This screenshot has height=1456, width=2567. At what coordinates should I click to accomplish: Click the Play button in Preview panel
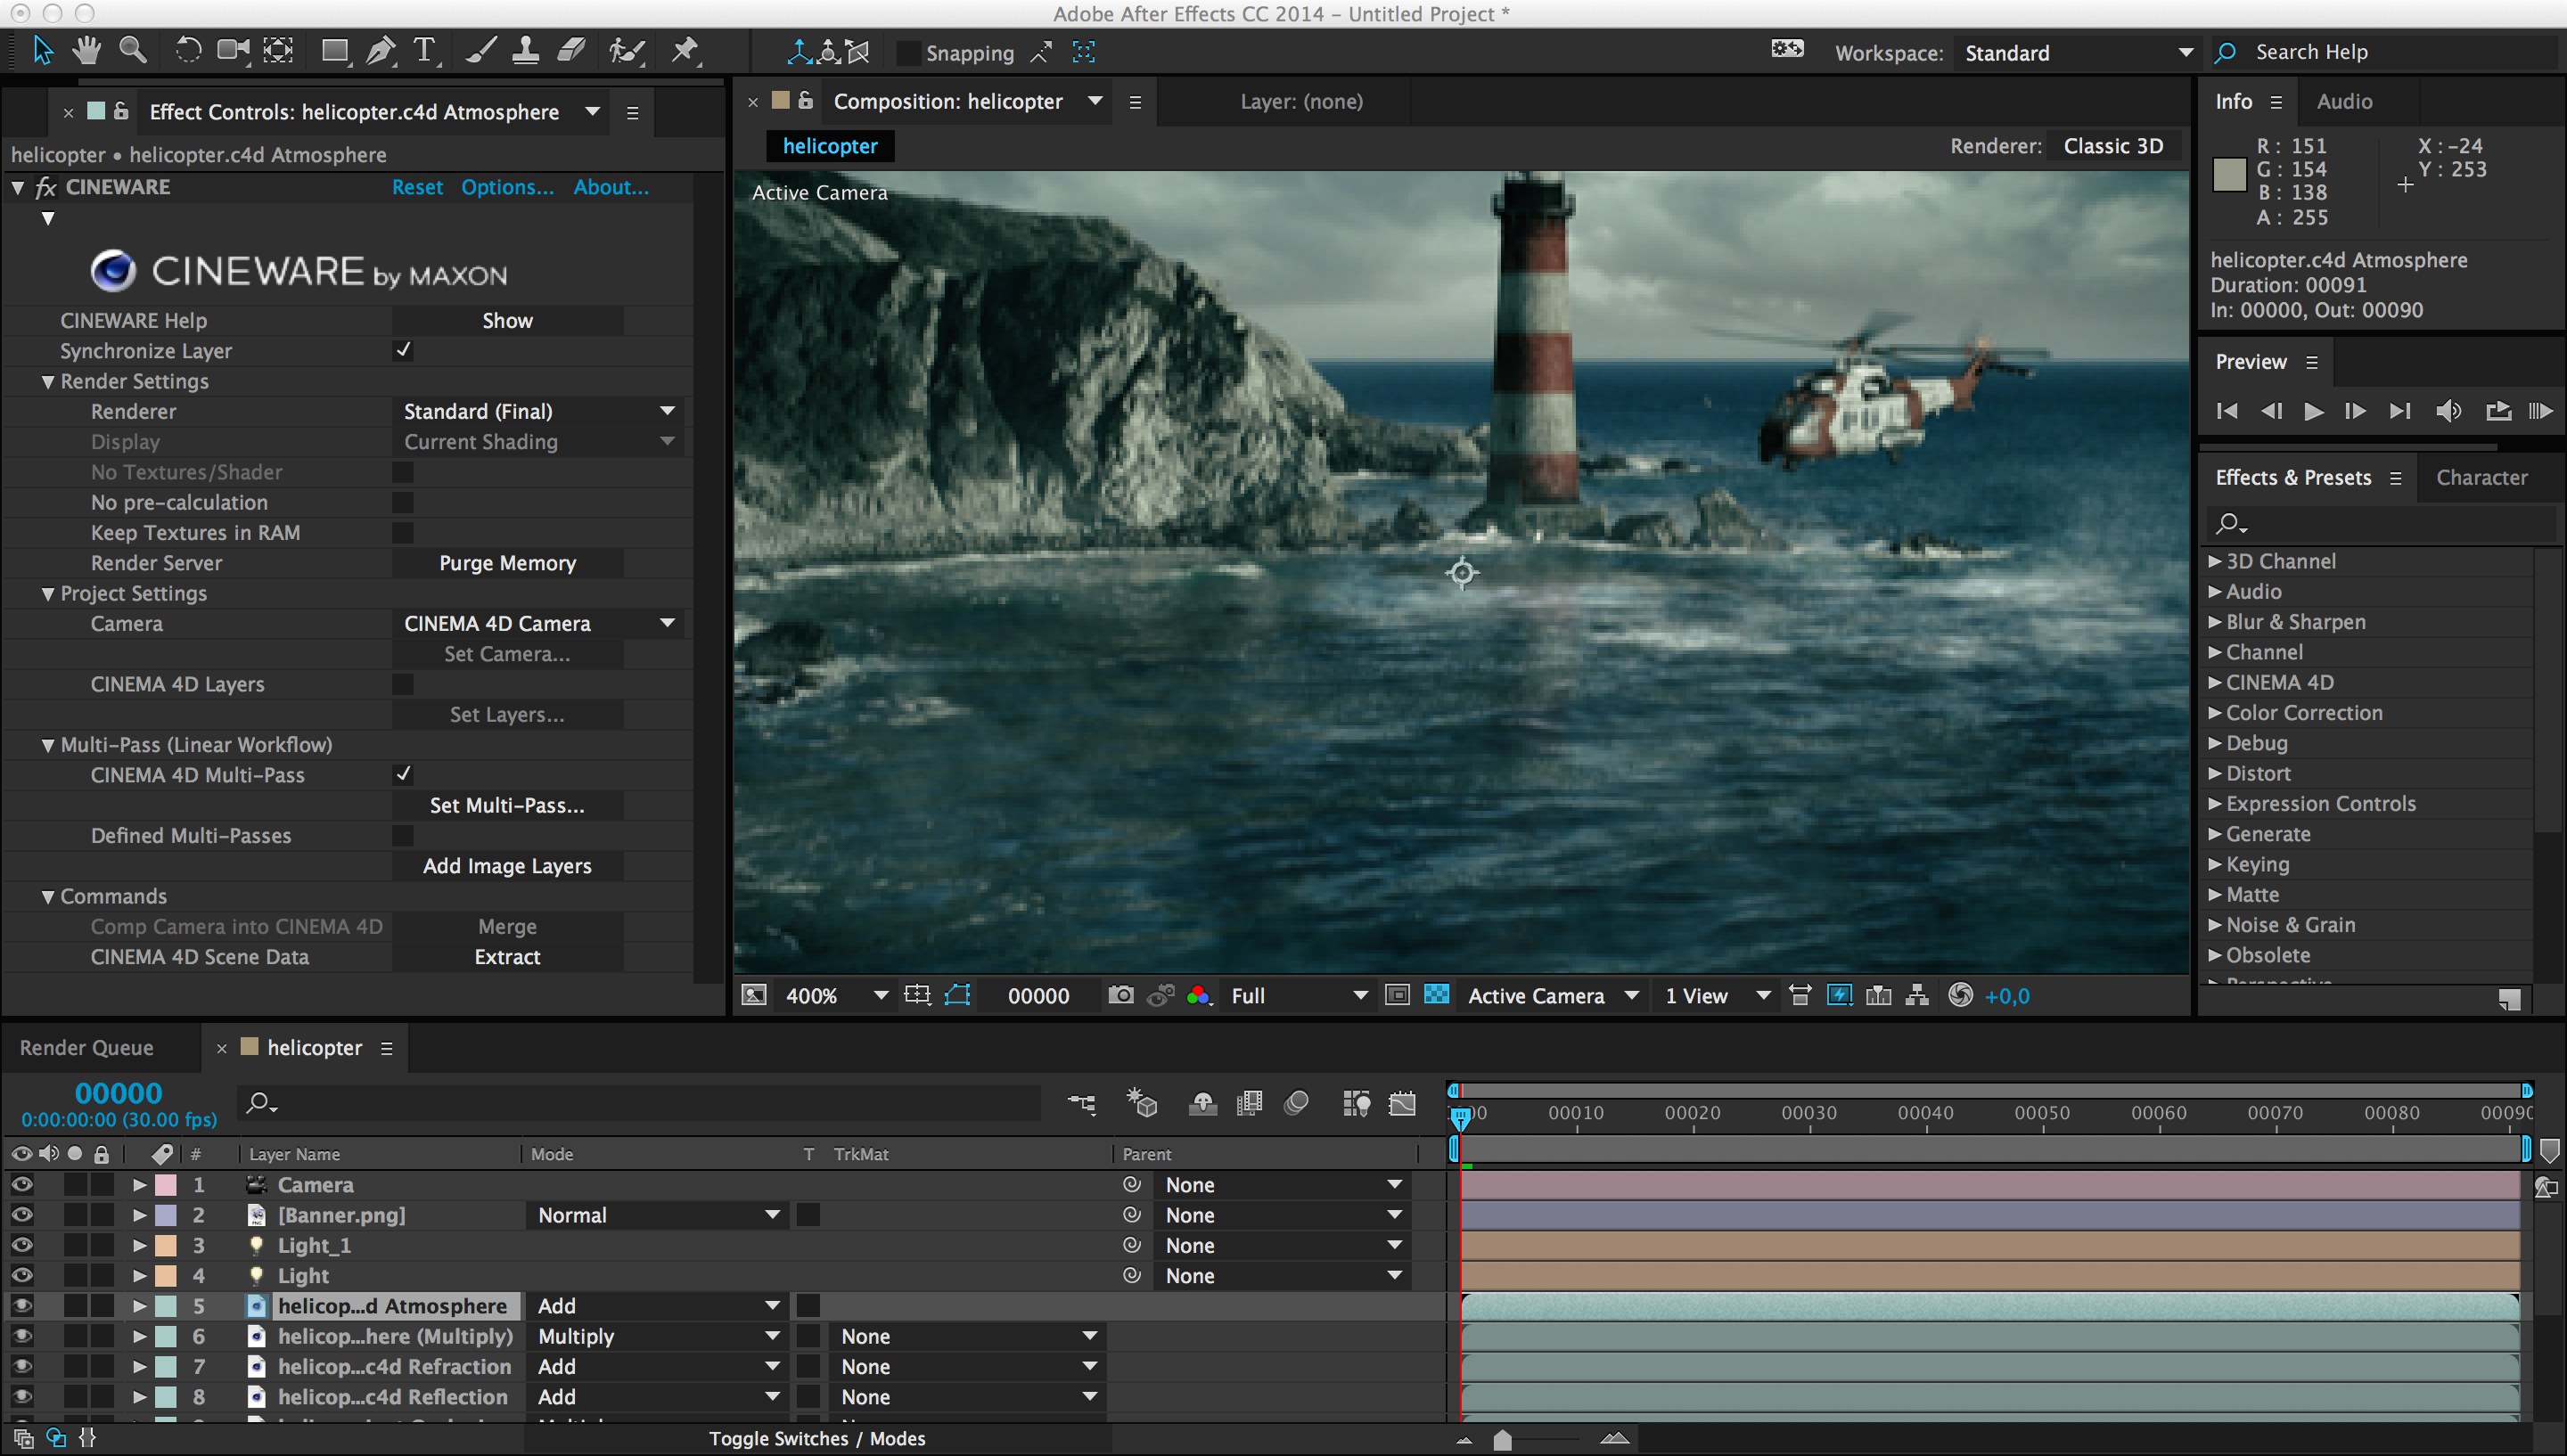click(x=2313, y=411)
